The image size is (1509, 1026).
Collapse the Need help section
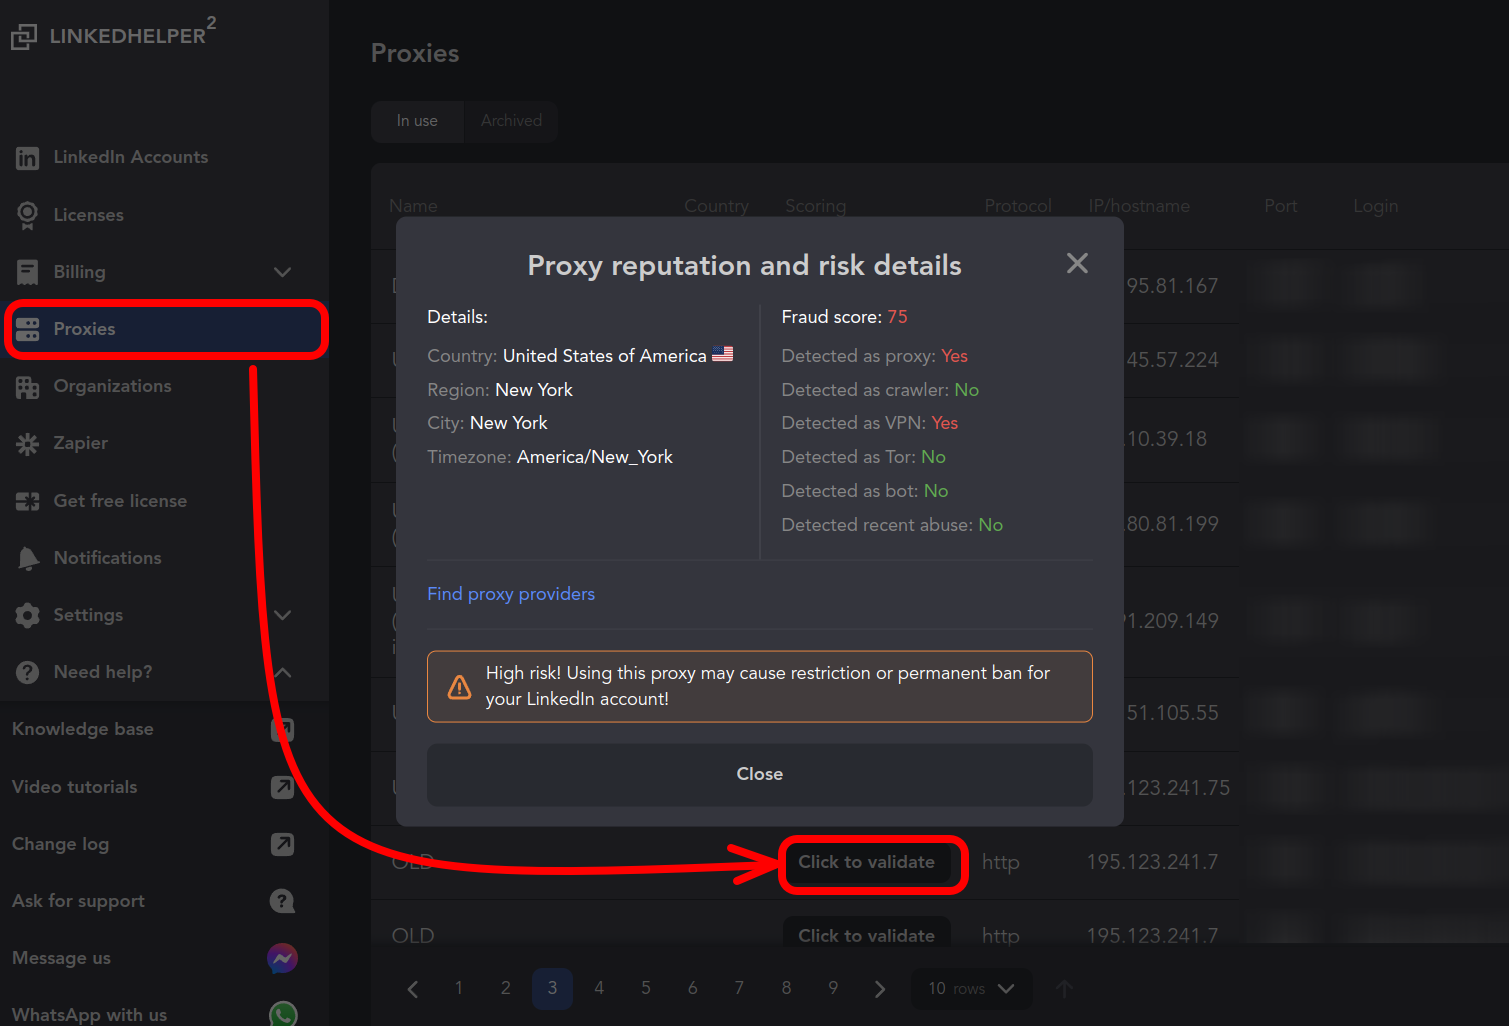pos(282,671)
